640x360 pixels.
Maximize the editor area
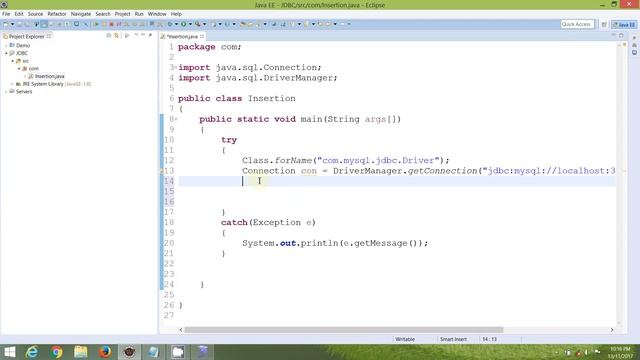click(621, 36)
